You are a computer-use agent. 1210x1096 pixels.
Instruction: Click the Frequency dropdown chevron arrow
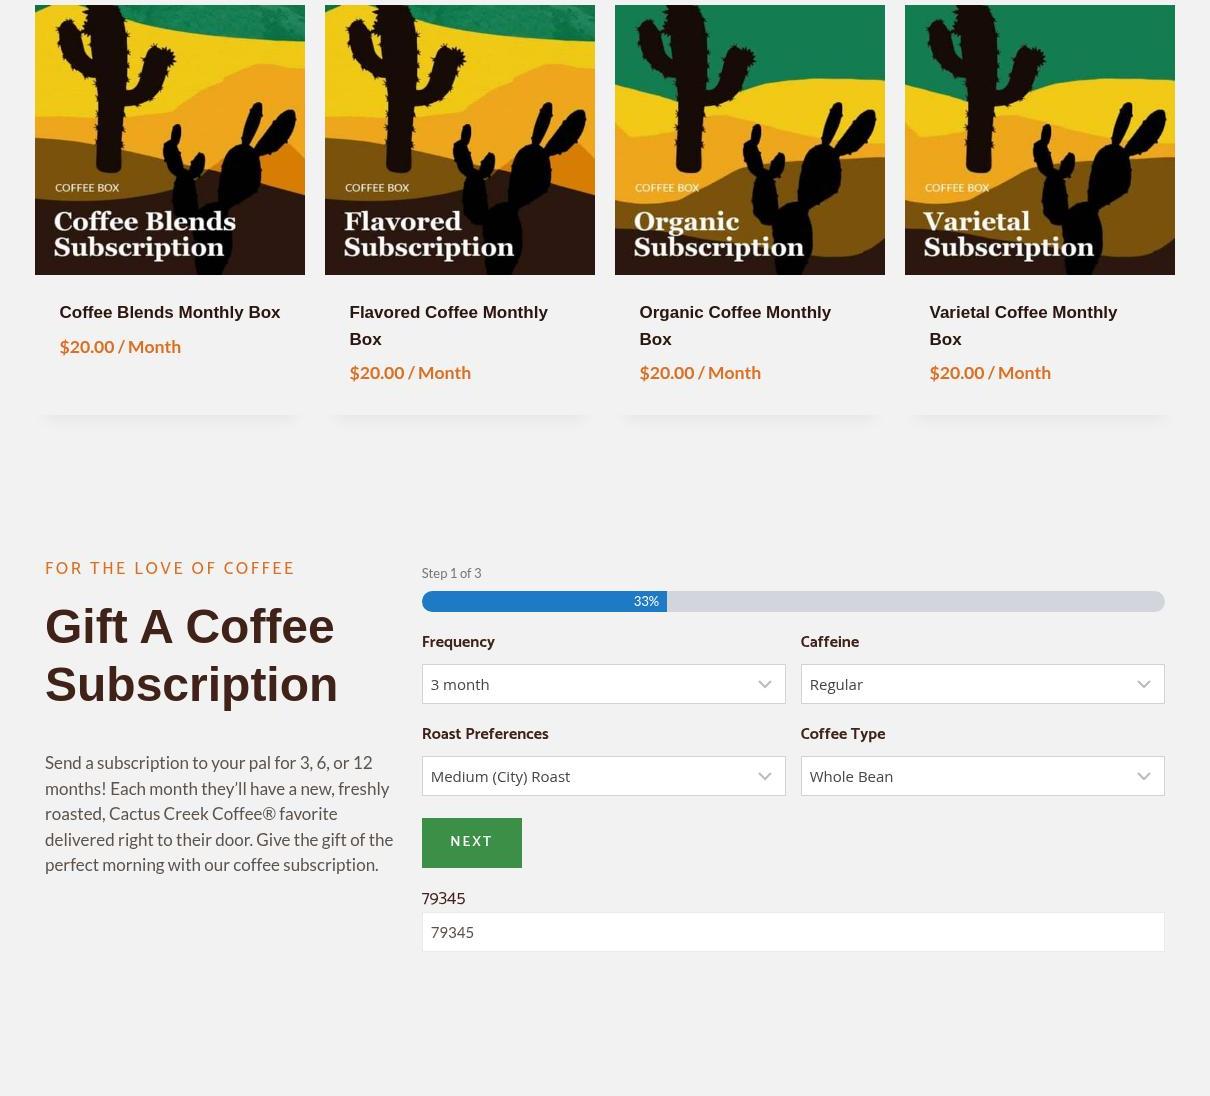(765, 684)
